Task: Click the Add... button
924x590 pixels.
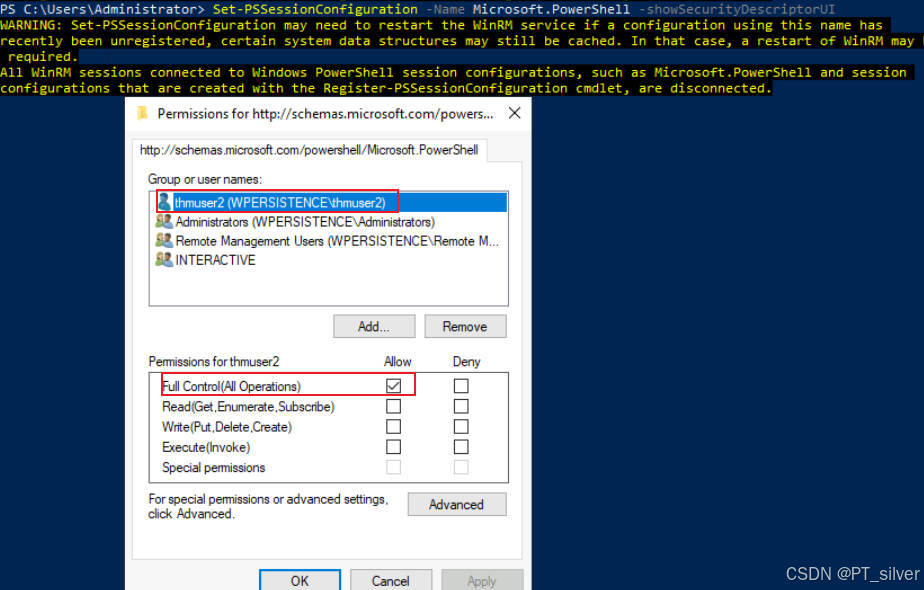Action: [374, 327]
